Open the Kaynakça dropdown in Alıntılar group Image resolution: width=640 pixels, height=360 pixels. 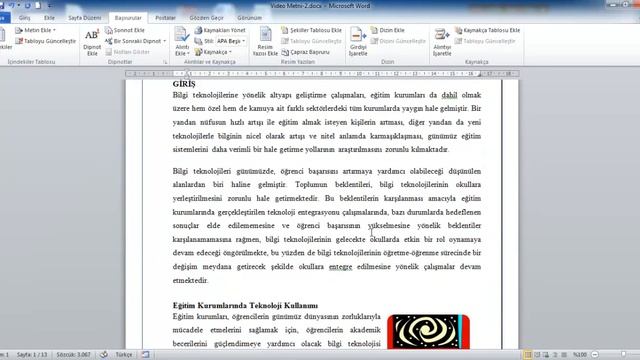click(213, 52)
